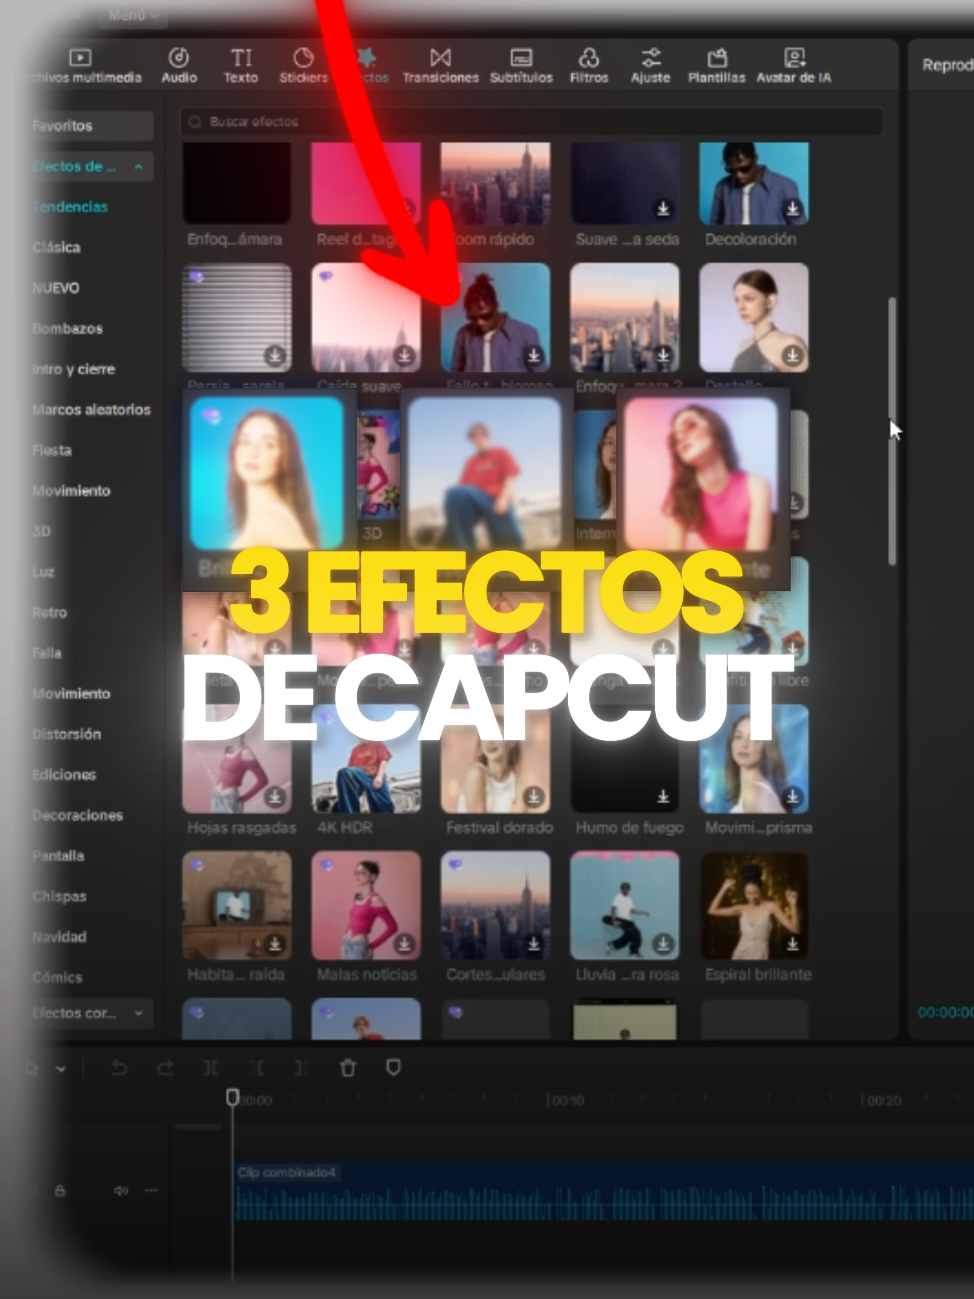The image size is (974, 1299).
Task: Select the Distorsión category
Action: 66,734
